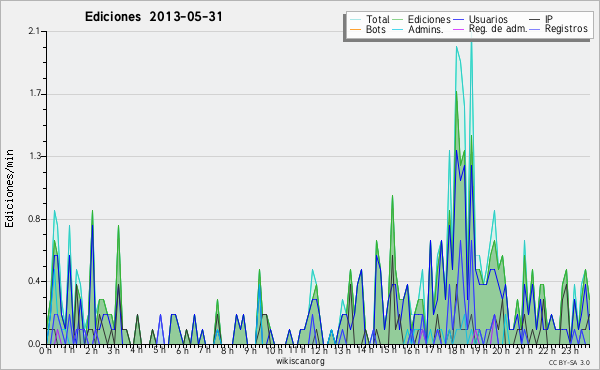
Task: Click the dark IP line swatch
Action: click(x=535, y=20)
